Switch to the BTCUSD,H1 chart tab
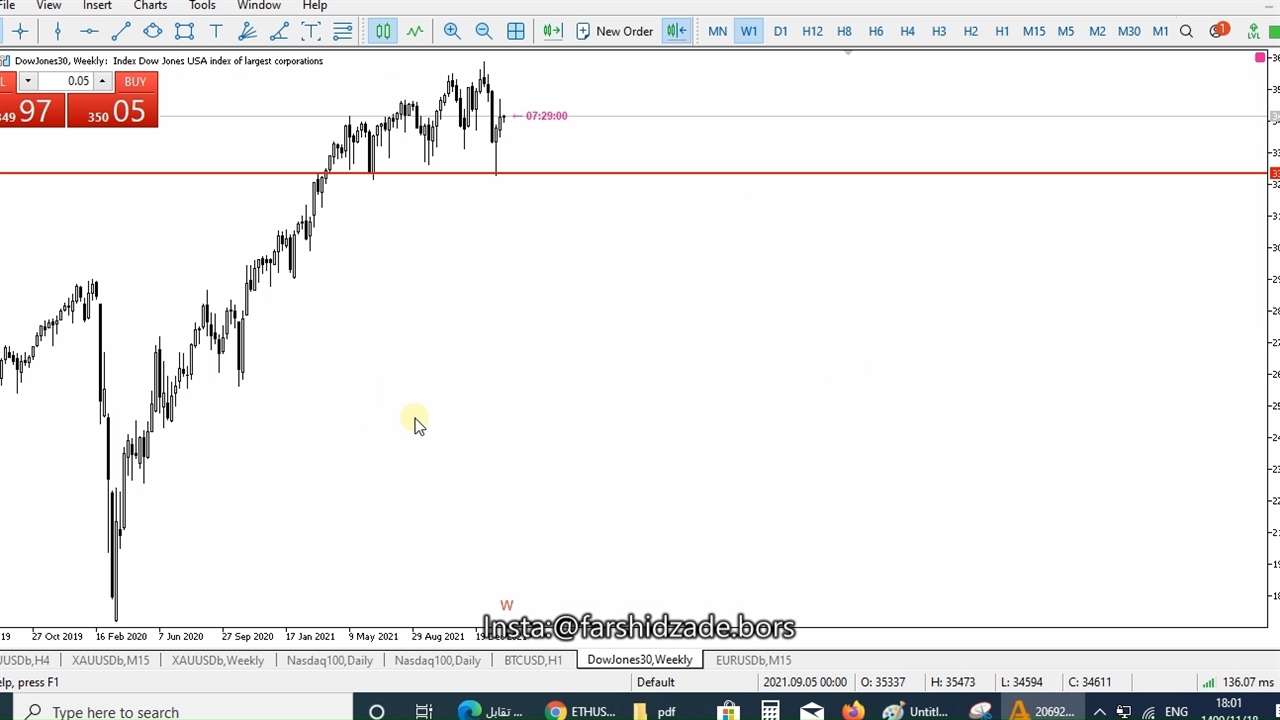This screenshot has height=720, width=1280. click(x=533, y=660)
